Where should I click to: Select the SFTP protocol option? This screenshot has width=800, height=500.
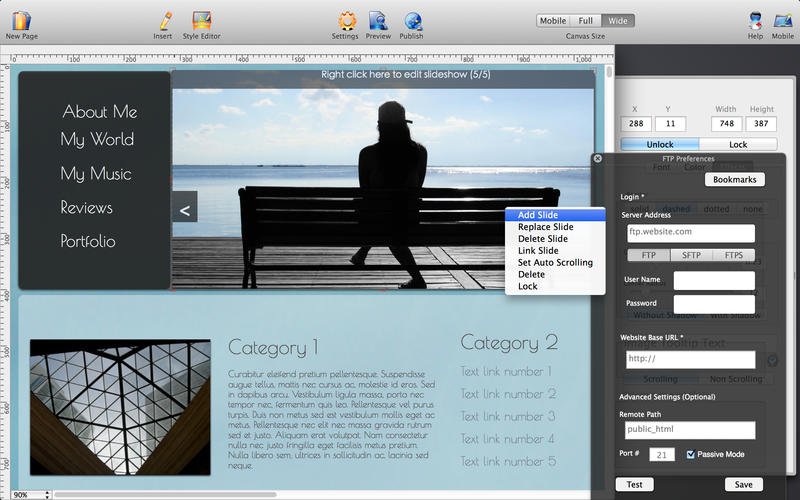[691, 255]
